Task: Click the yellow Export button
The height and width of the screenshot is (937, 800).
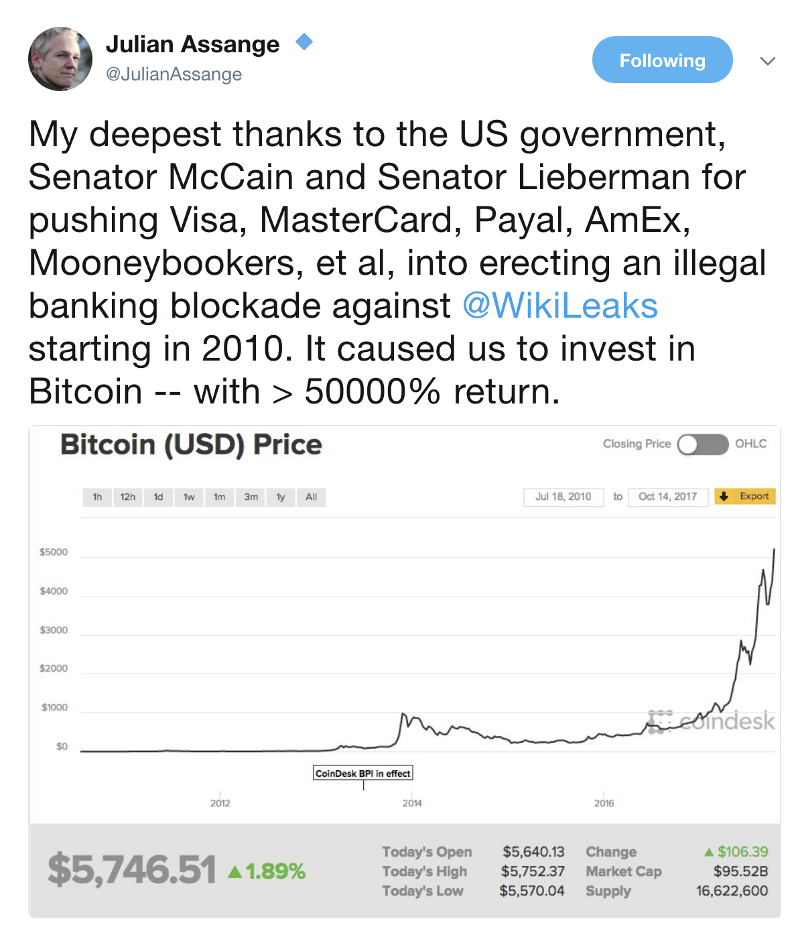Action: pos(745,497)
